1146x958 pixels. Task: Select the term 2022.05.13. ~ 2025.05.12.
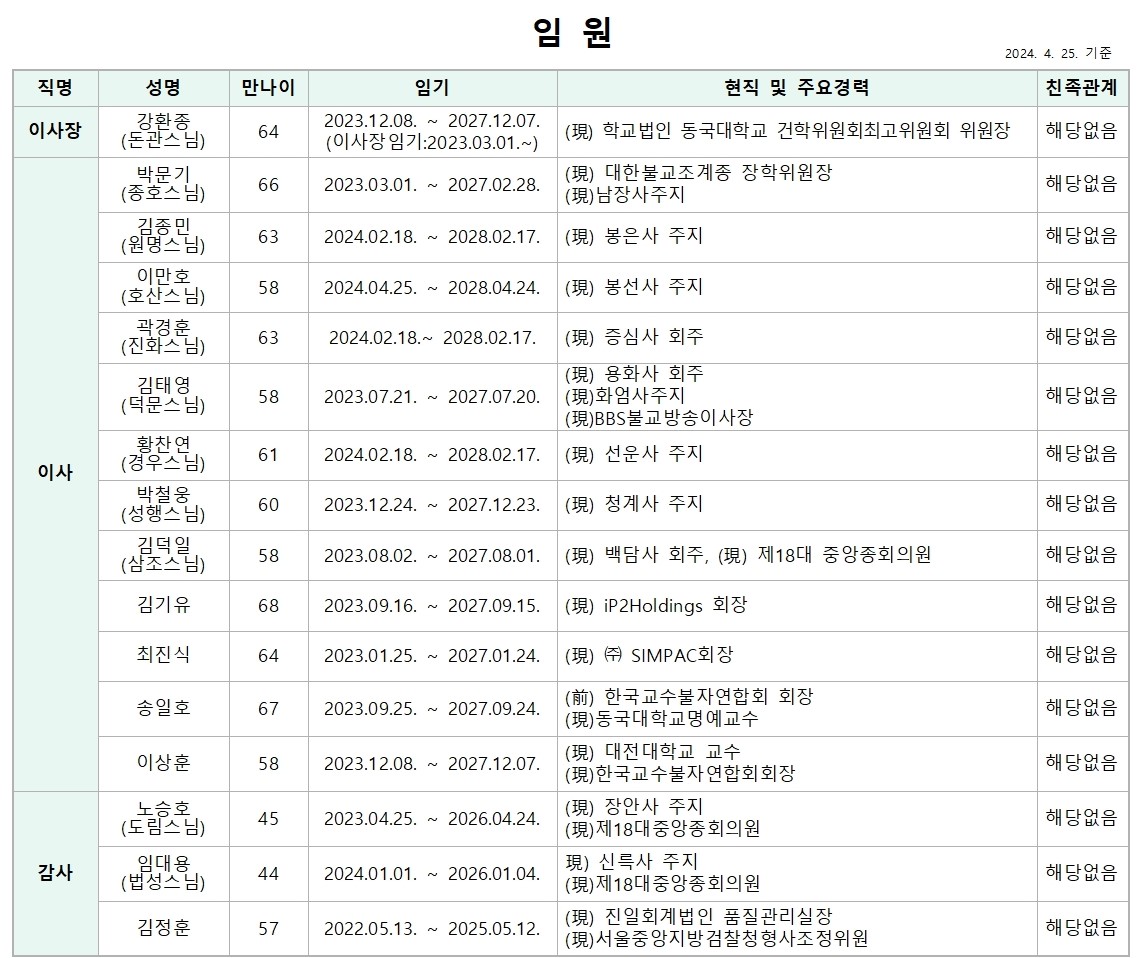click(432, 928)
